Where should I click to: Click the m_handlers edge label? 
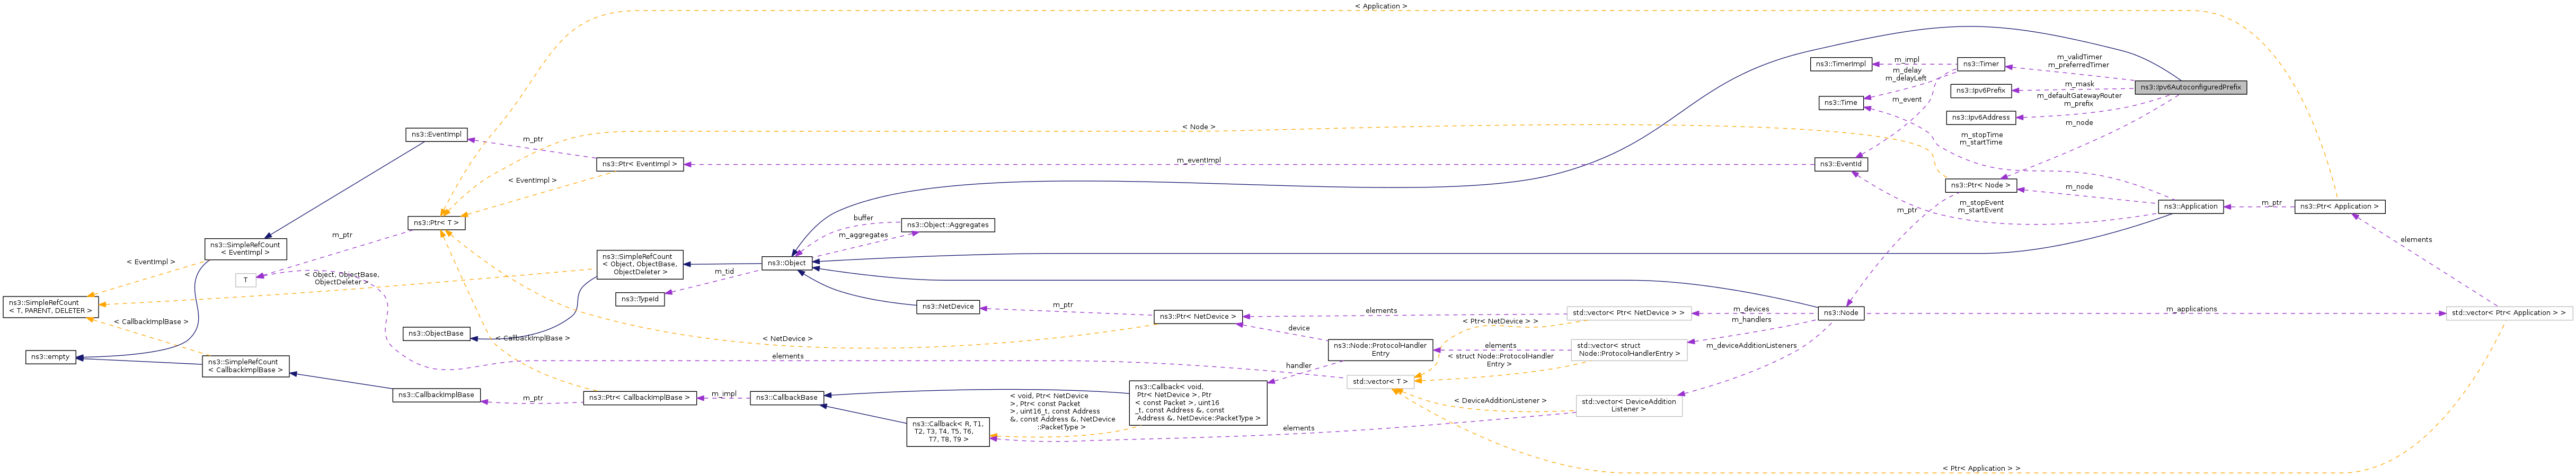1751,320
